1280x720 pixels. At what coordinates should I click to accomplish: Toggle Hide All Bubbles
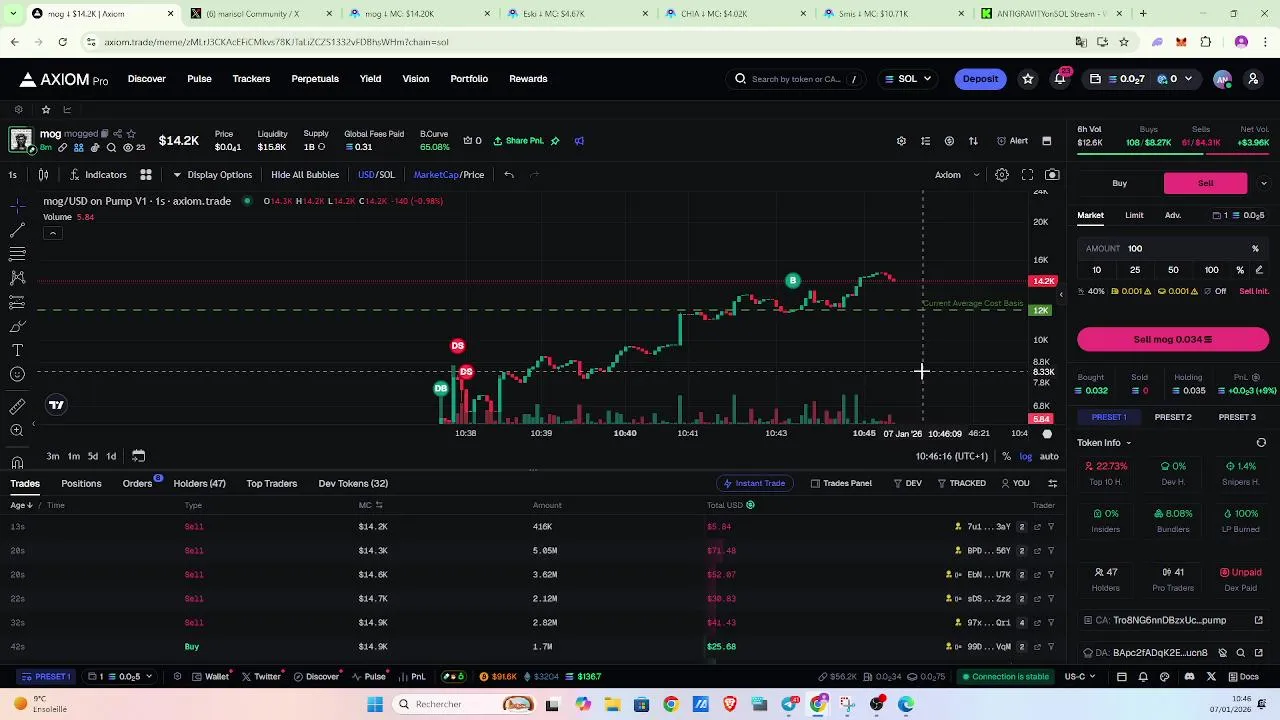pos(305,175)
